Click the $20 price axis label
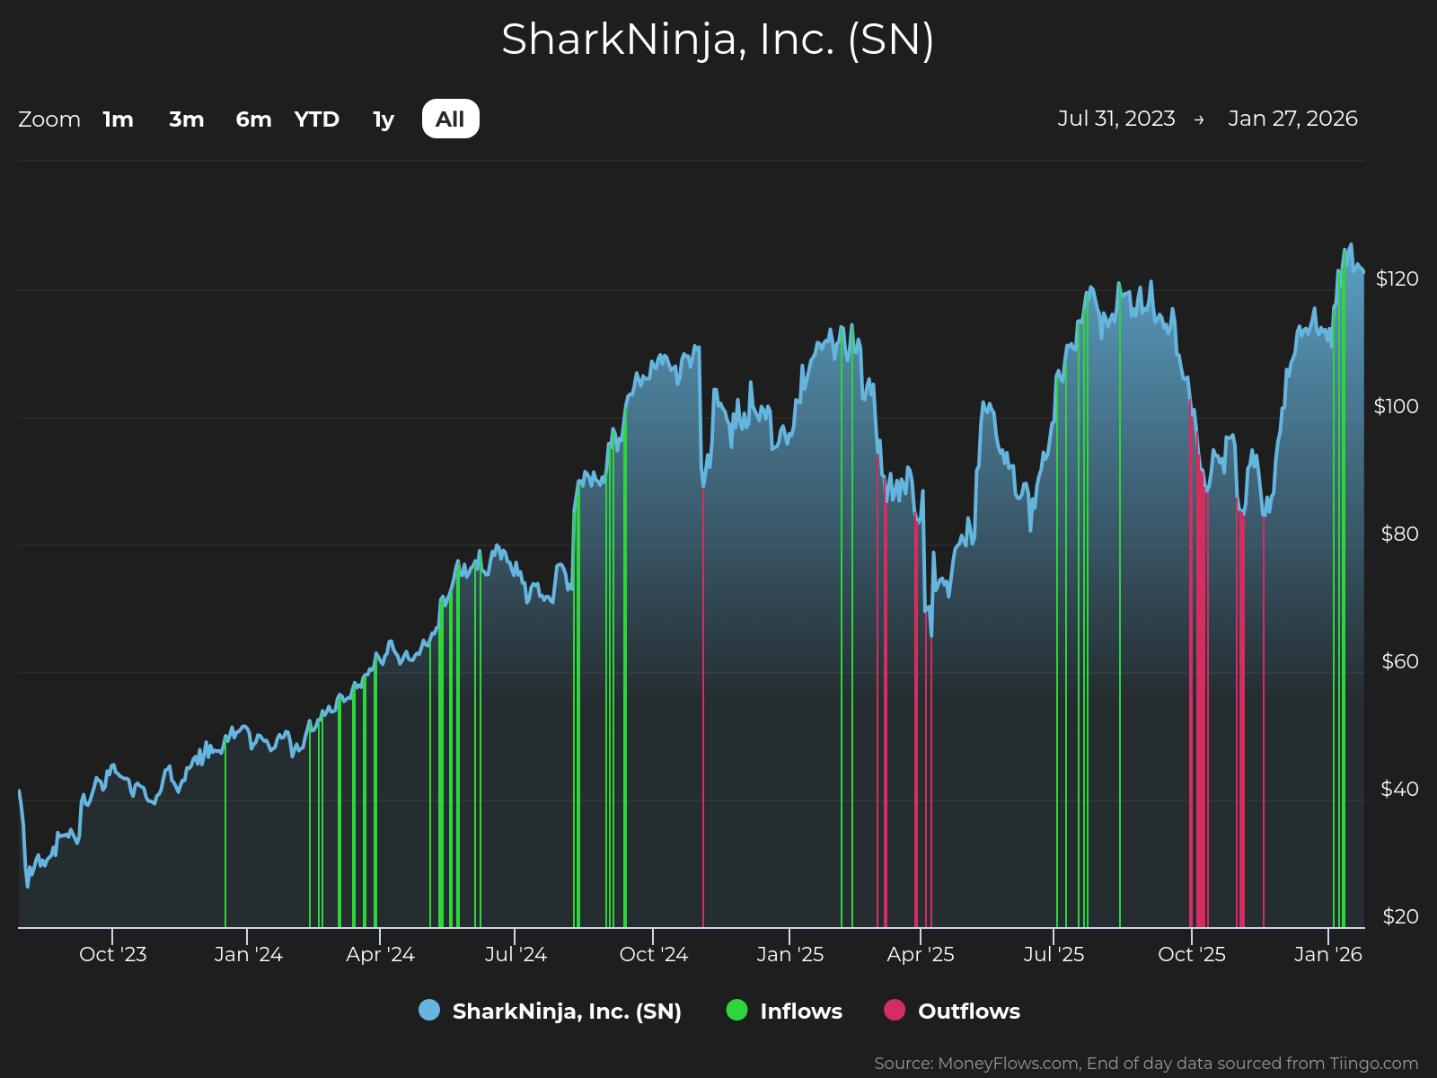This screenshot has width=1437, height=1078. tap(1400, 917)
